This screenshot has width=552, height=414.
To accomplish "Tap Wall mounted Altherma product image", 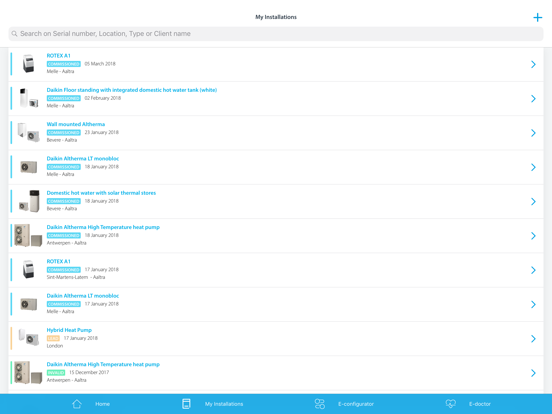I will click(29, 132).
